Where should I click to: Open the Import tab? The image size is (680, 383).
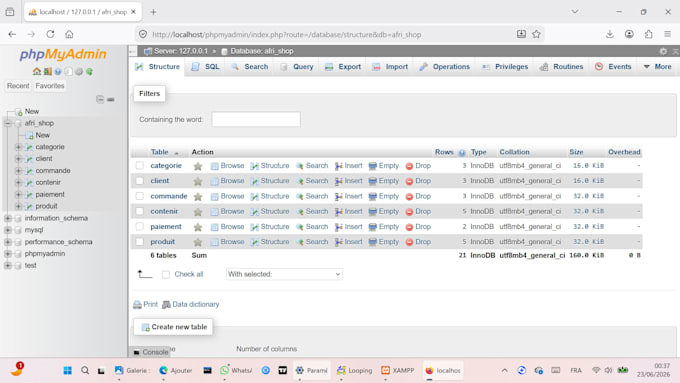point(390,67)
